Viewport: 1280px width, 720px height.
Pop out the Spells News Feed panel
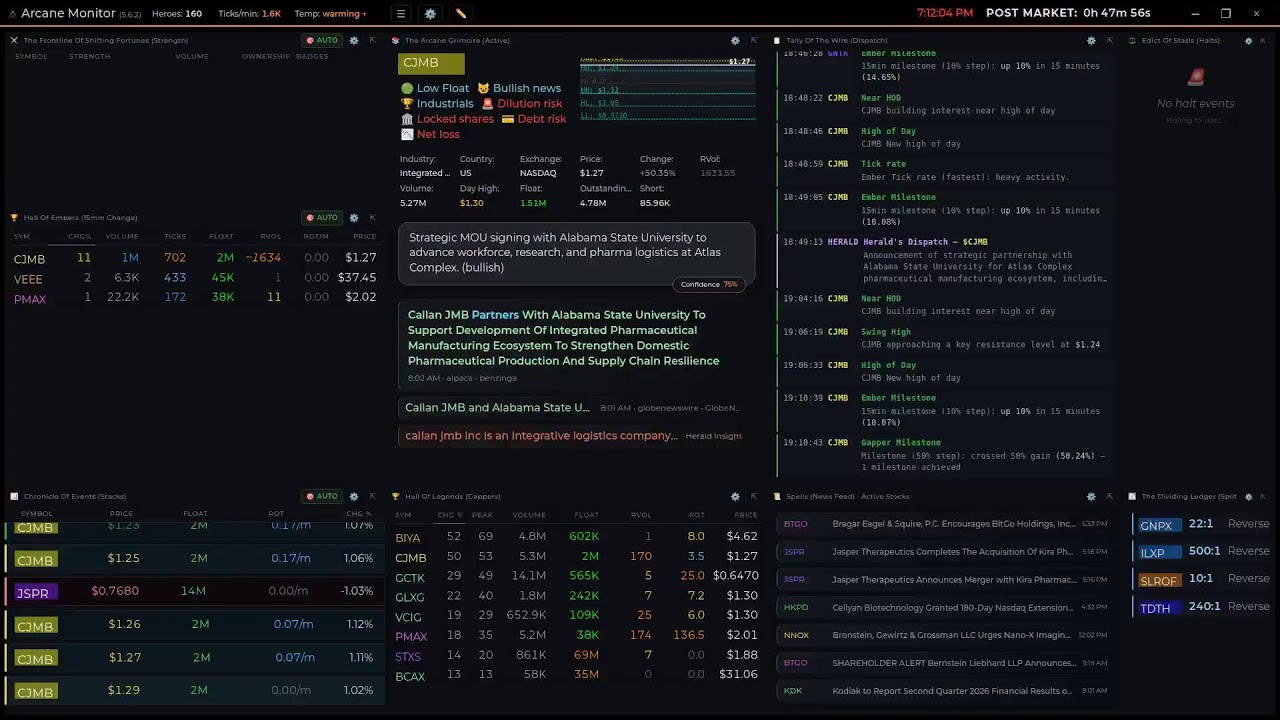coord(1109,496)
